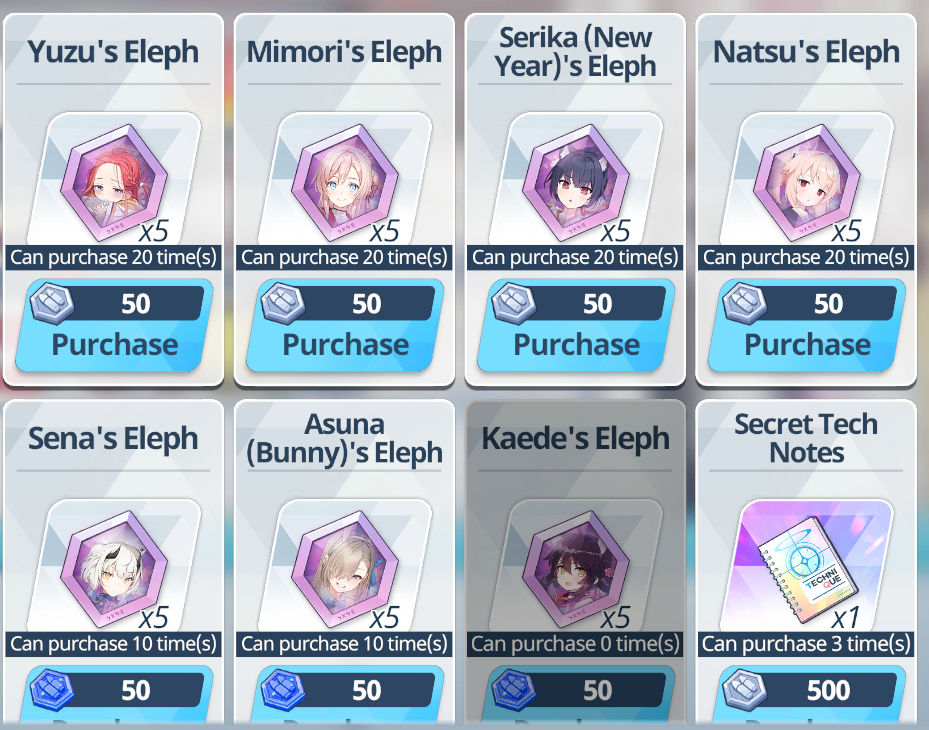
Task: Tap the 50 price on Asuna (Bunny)'s Eleph
Action: (x=366, y=690)
